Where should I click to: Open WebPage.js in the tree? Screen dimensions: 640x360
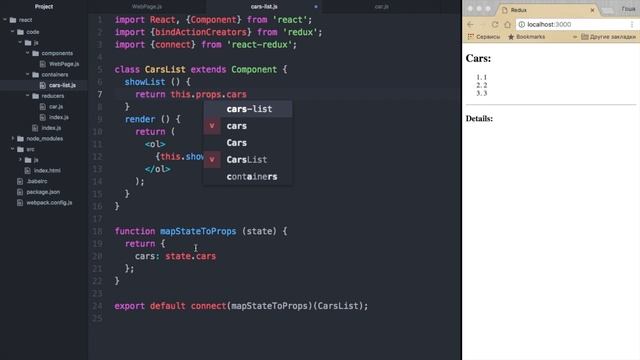click(x=64, y=64)
